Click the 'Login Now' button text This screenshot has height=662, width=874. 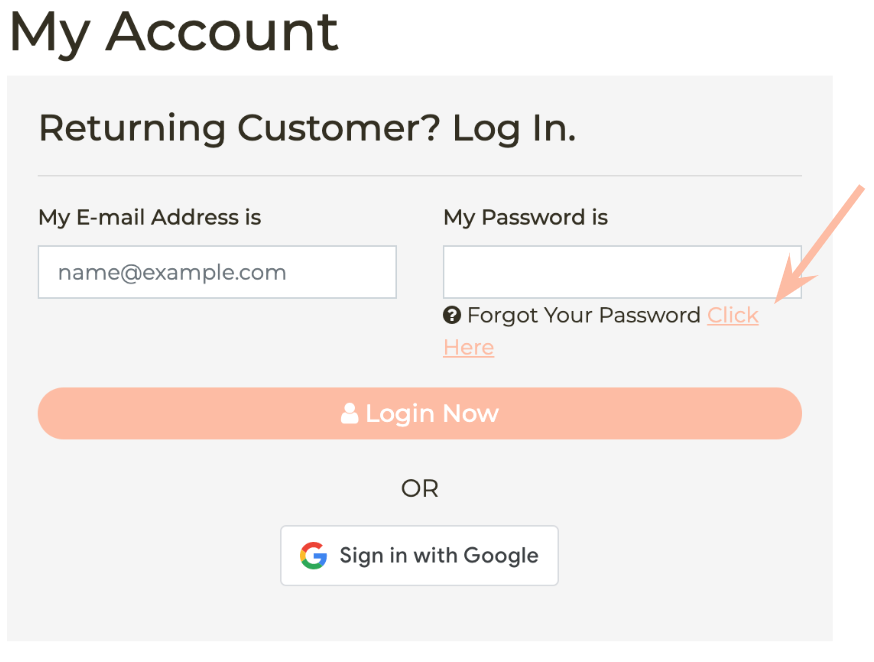pos(432,413)
